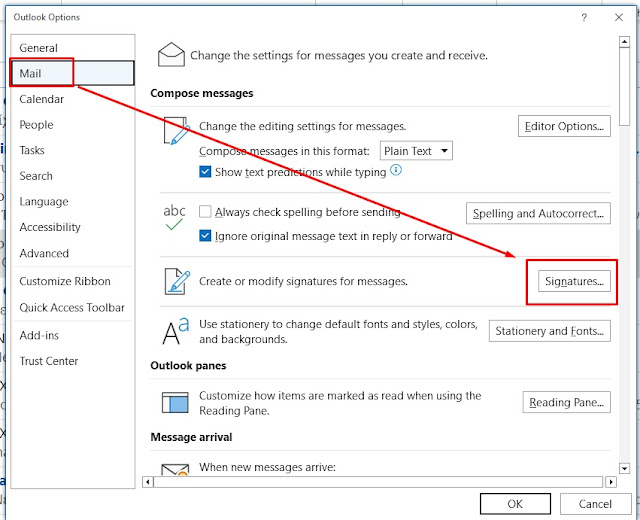Click the editing settings pencil-and-page icon
Screen dimensions: 640x520
coord(177,131)
